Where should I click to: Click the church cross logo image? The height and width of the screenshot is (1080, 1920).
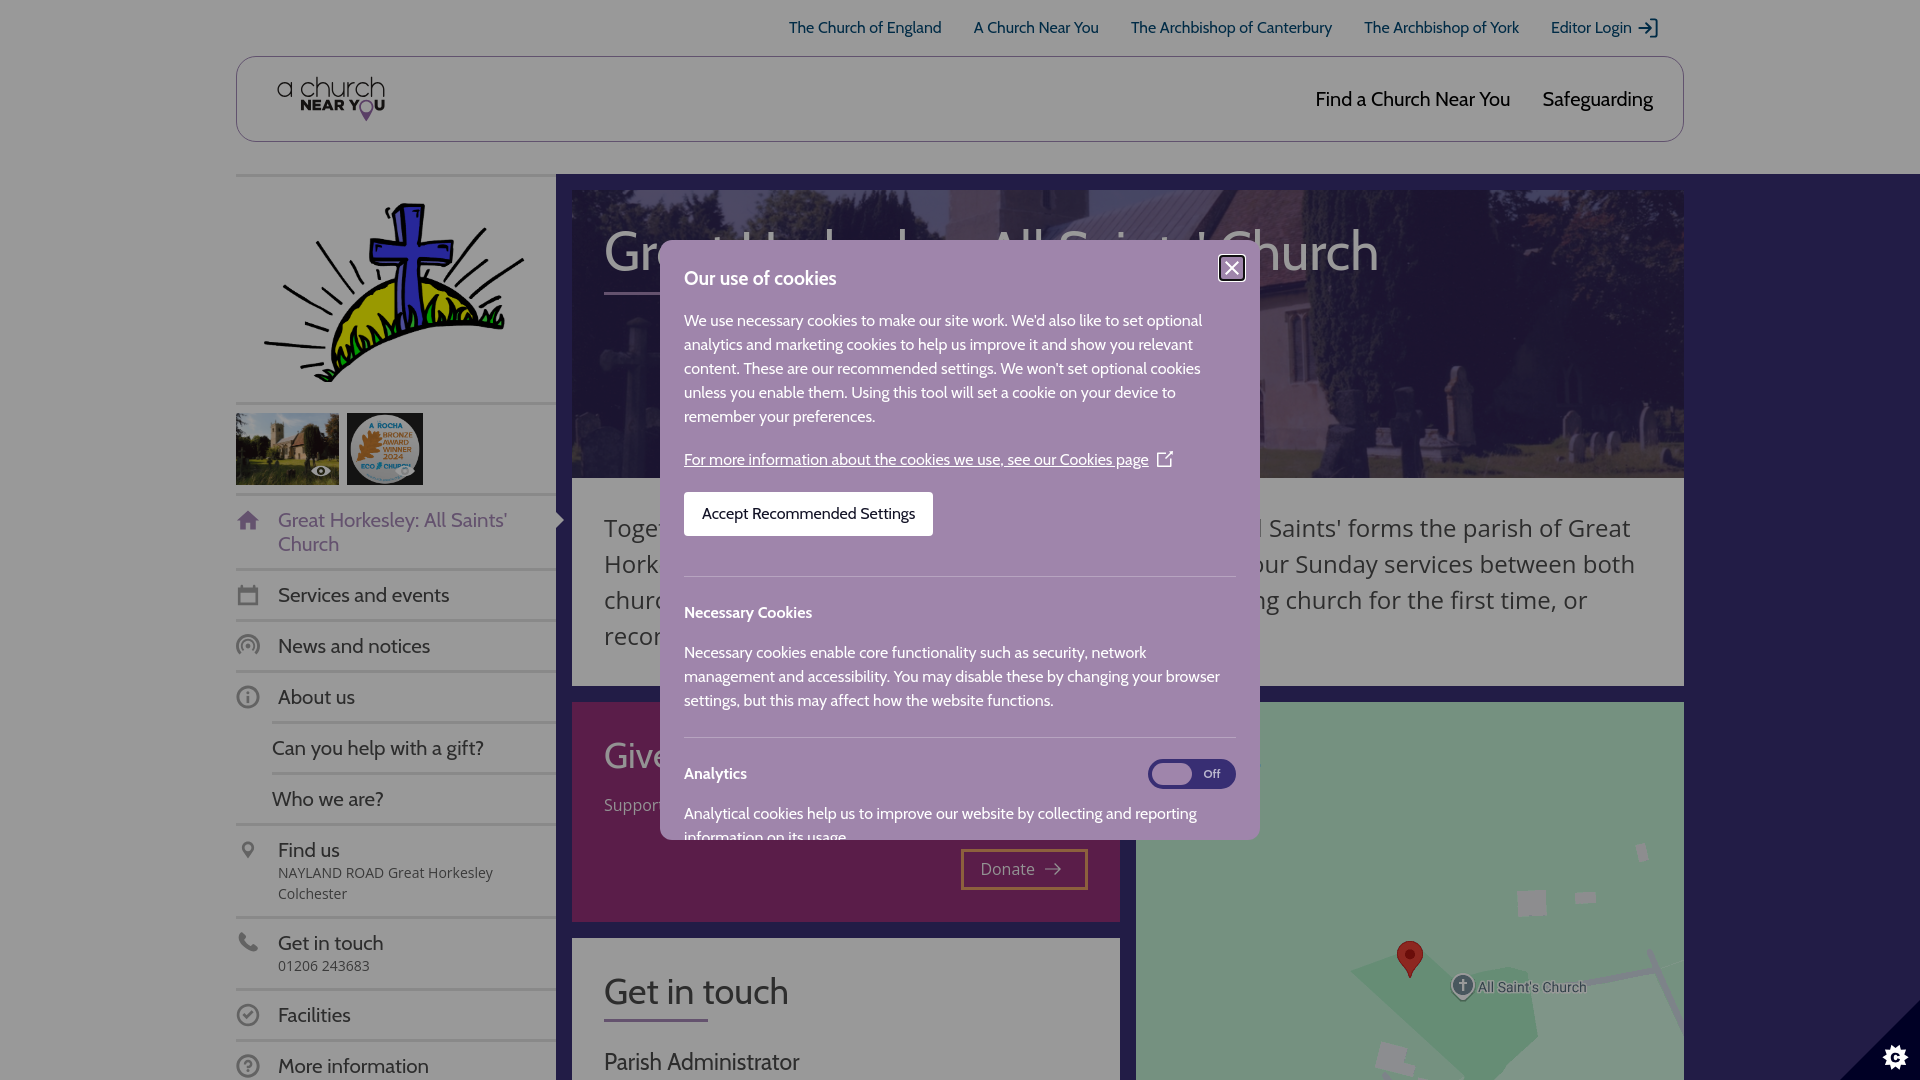394,292
